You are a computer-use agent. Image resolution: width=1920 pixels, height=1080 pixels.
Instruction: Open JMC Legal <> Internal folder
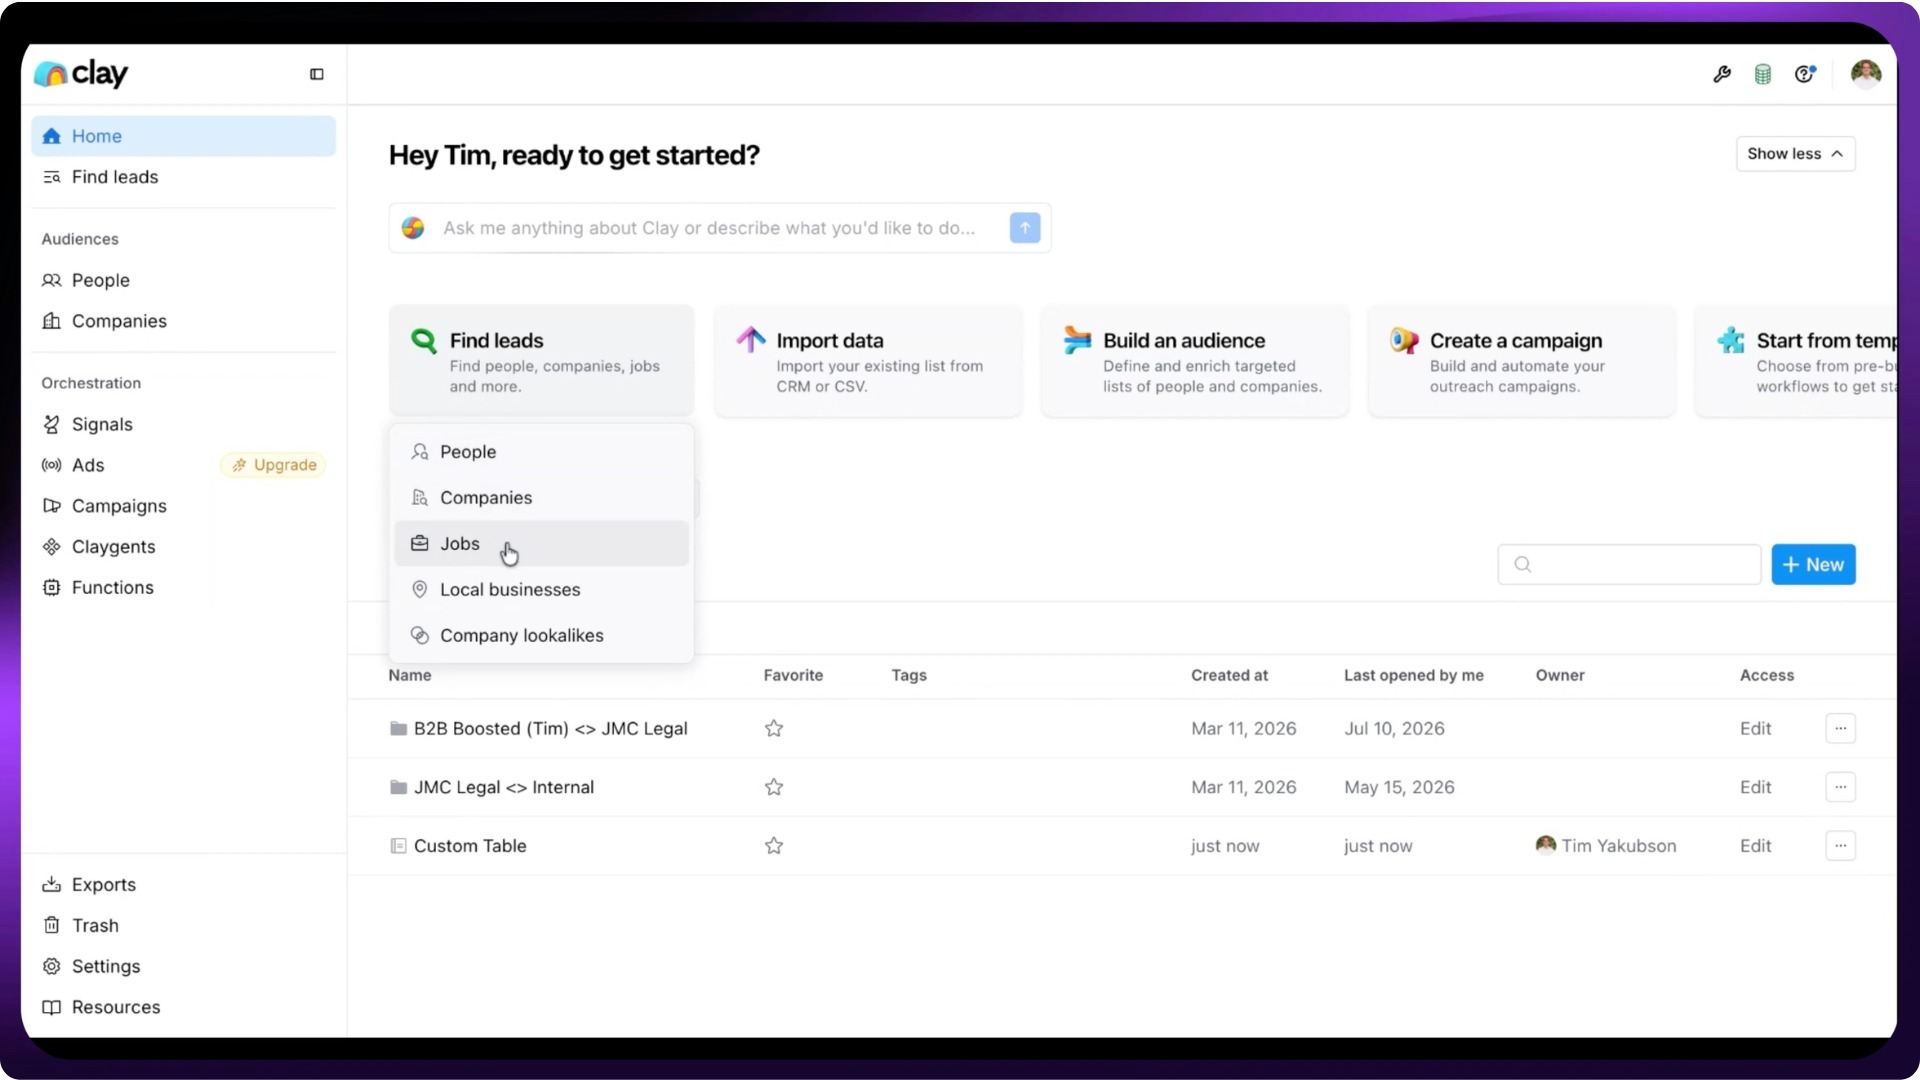coord(504,787)
